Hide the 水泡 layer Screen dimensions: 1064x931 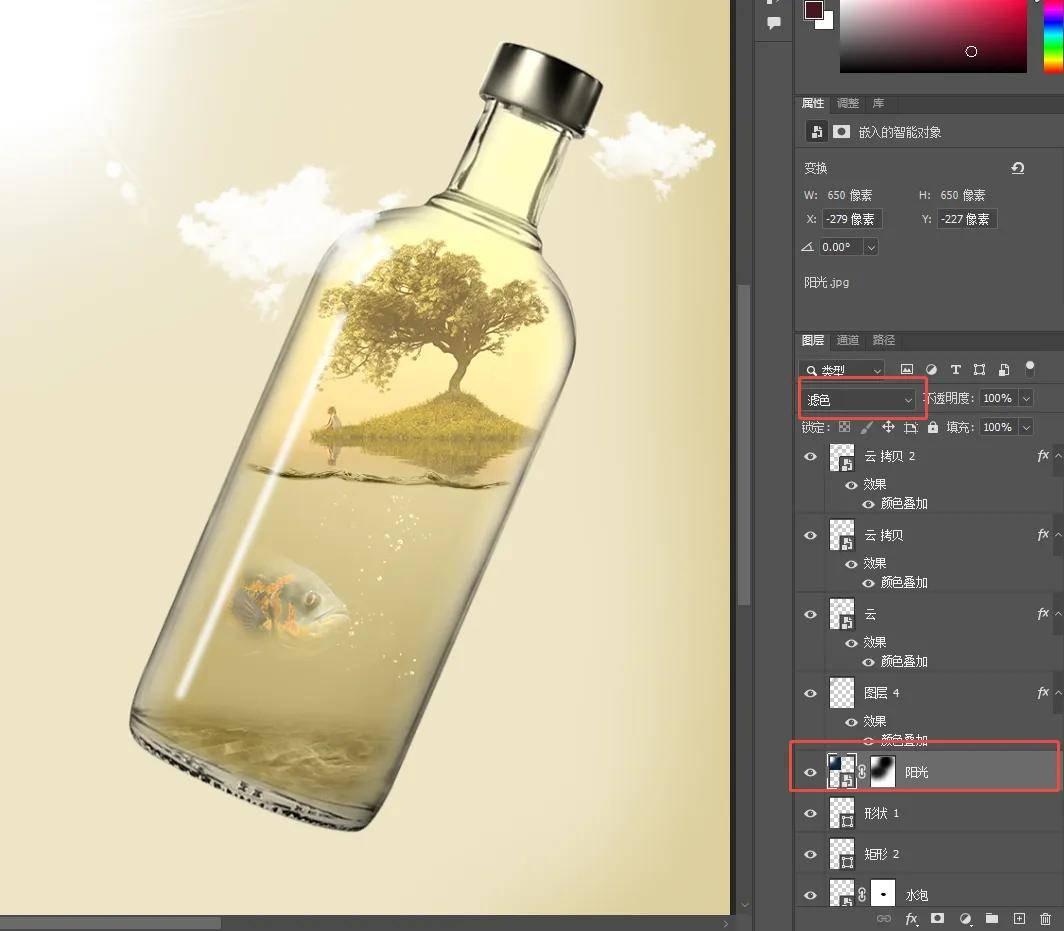810,893
